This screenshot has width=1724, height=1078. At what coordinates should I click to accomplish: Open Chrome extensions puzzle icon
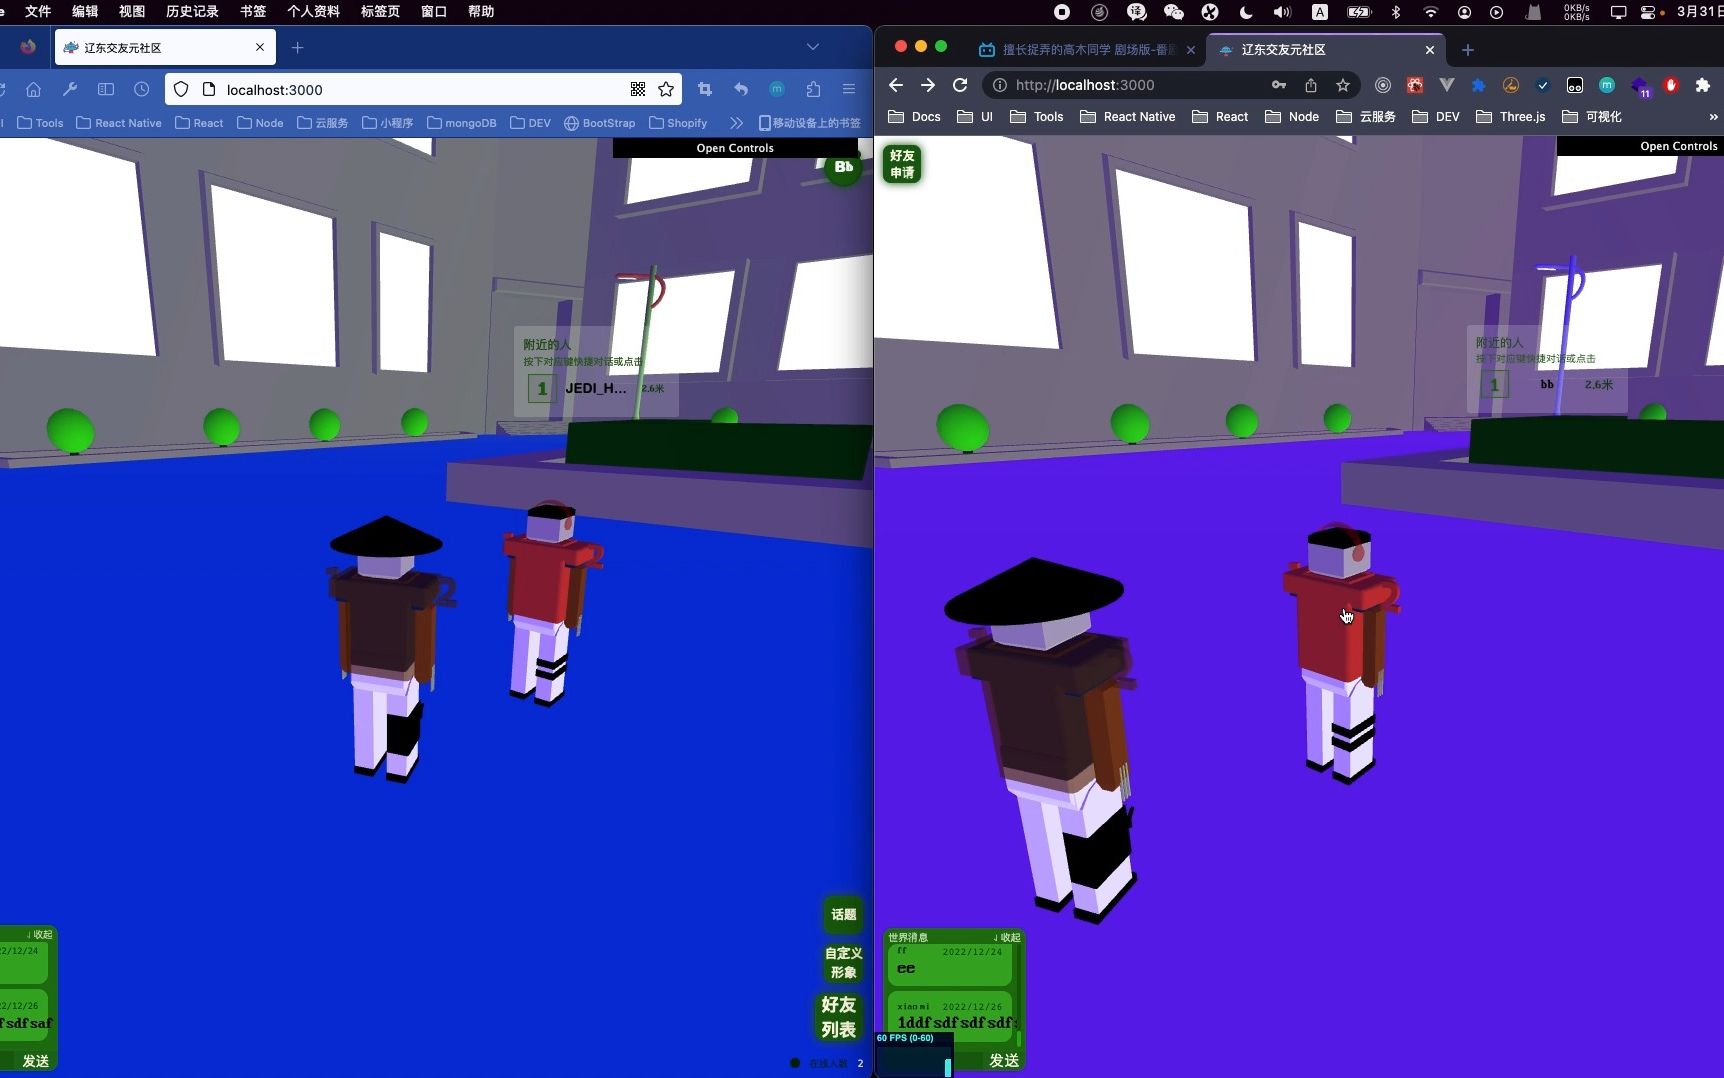click(x=1703, y=85)
